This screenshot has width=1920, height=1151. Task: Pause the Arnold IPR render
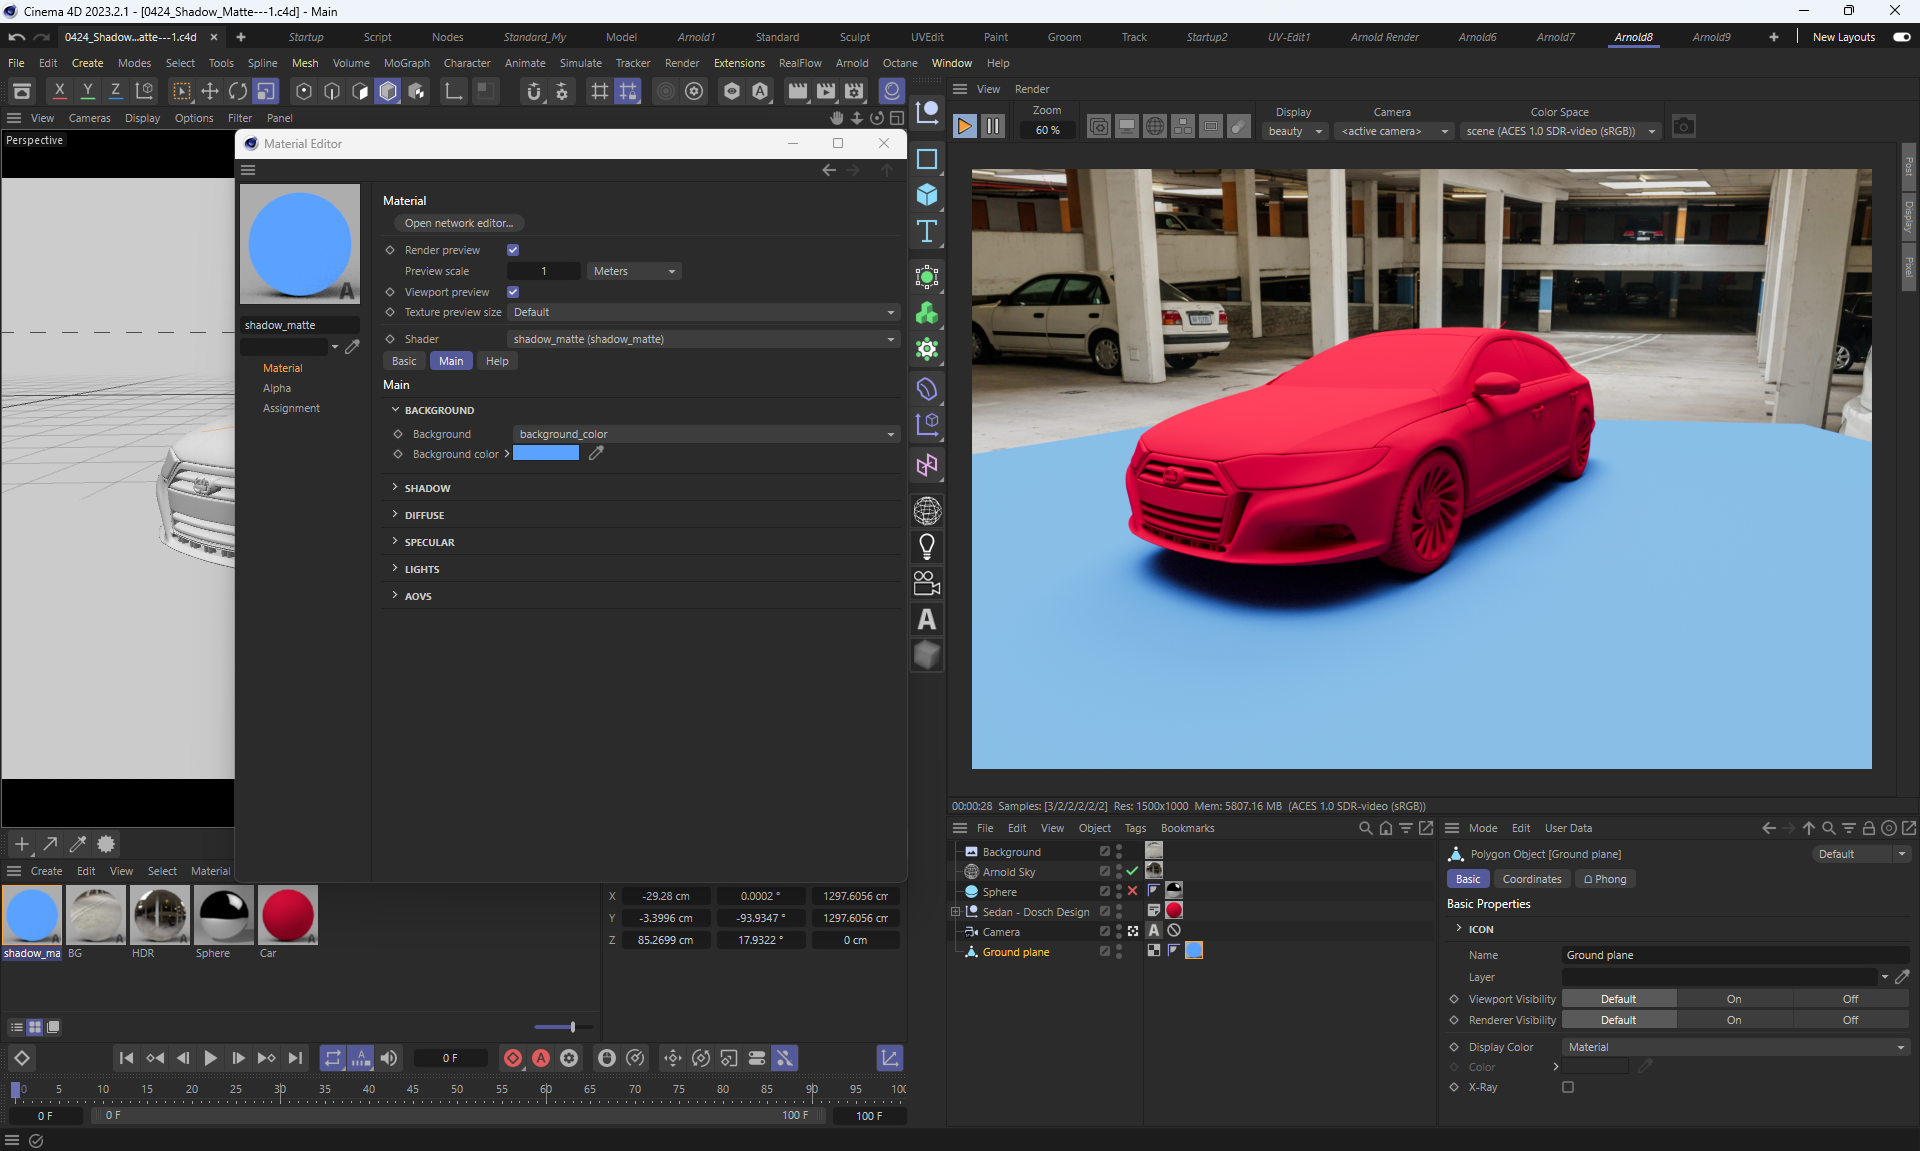point(992,126)
